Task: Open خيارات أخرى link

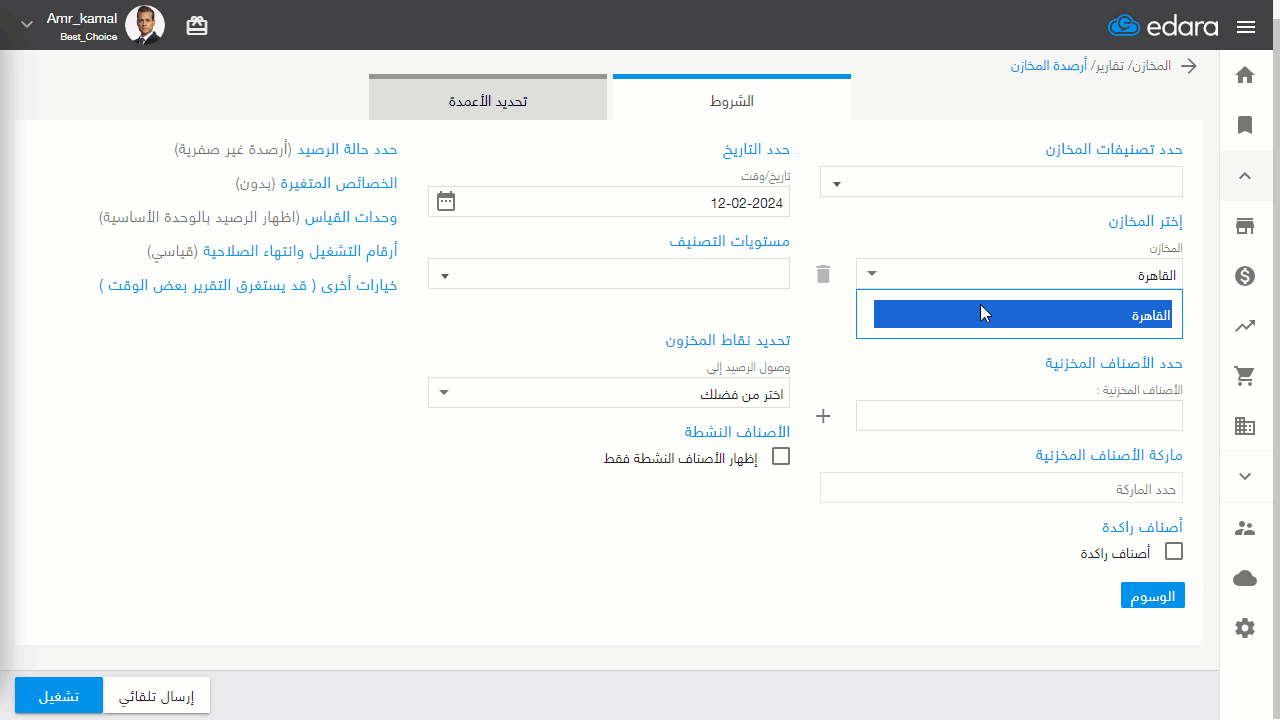Action: point(248,285)
